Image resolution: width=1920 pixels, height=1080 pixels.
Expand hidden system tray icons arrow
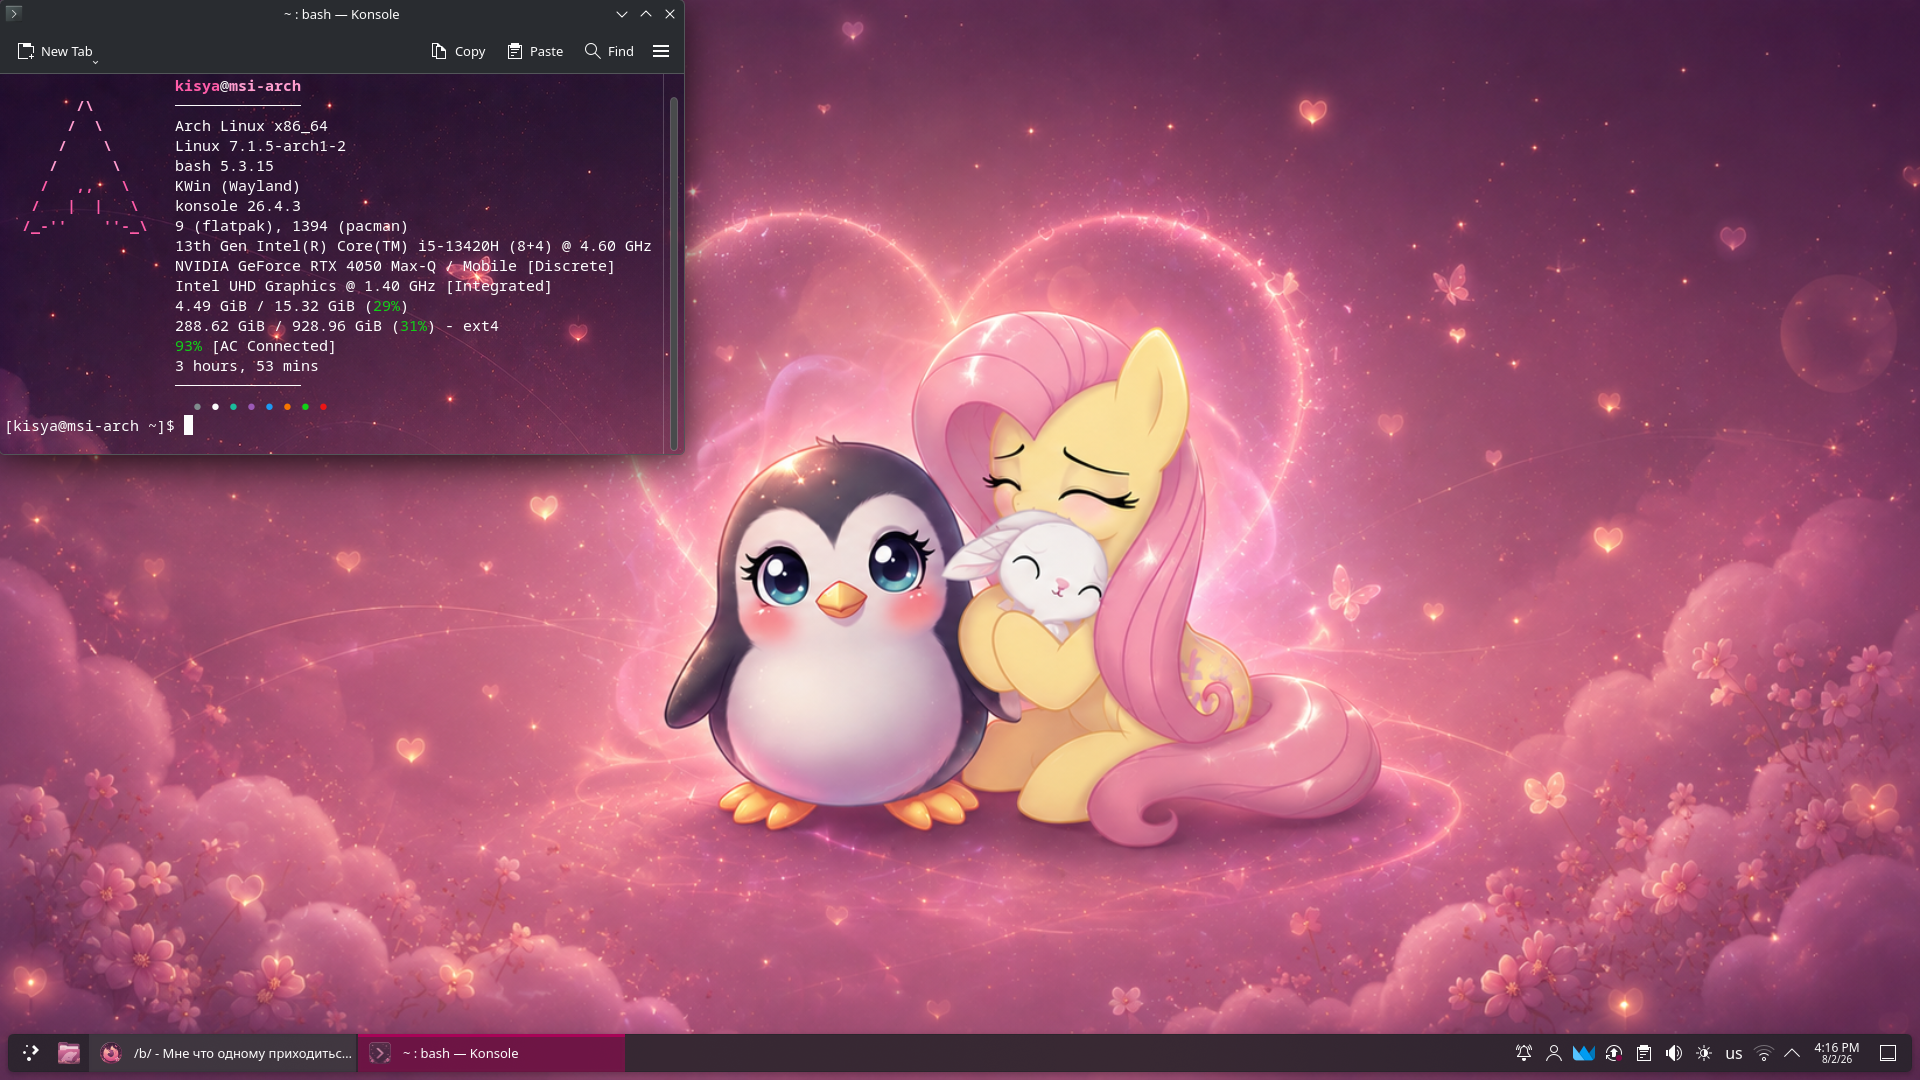(1792, 1053)
